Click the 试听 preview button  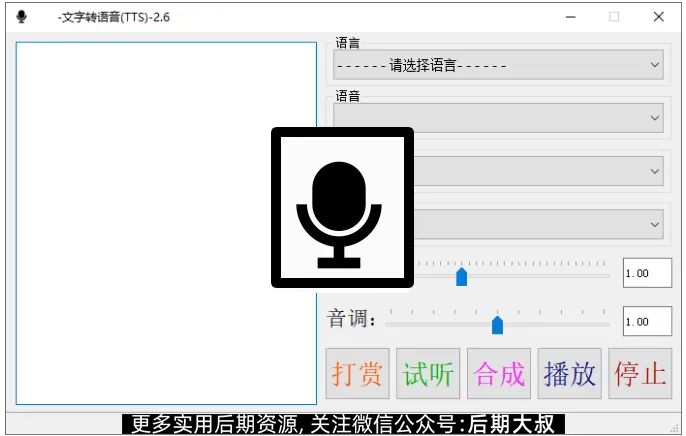tap(428, 374)
